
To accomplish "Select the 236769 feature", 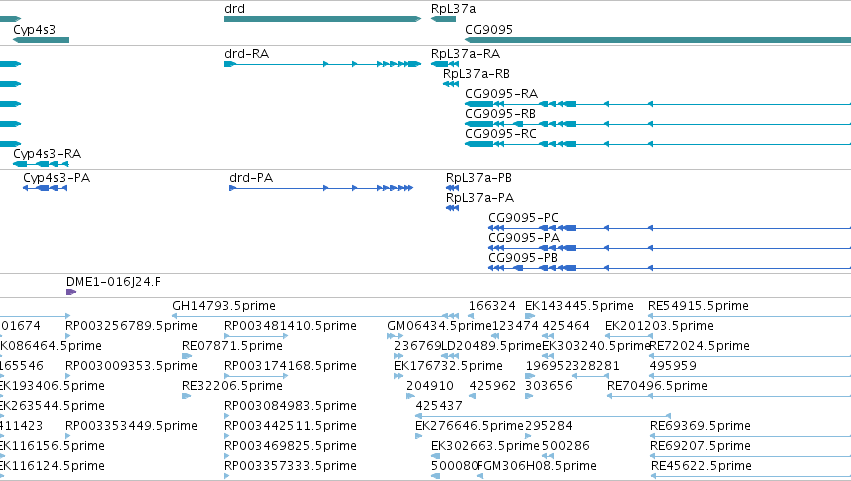I will [x=399, y=356].
